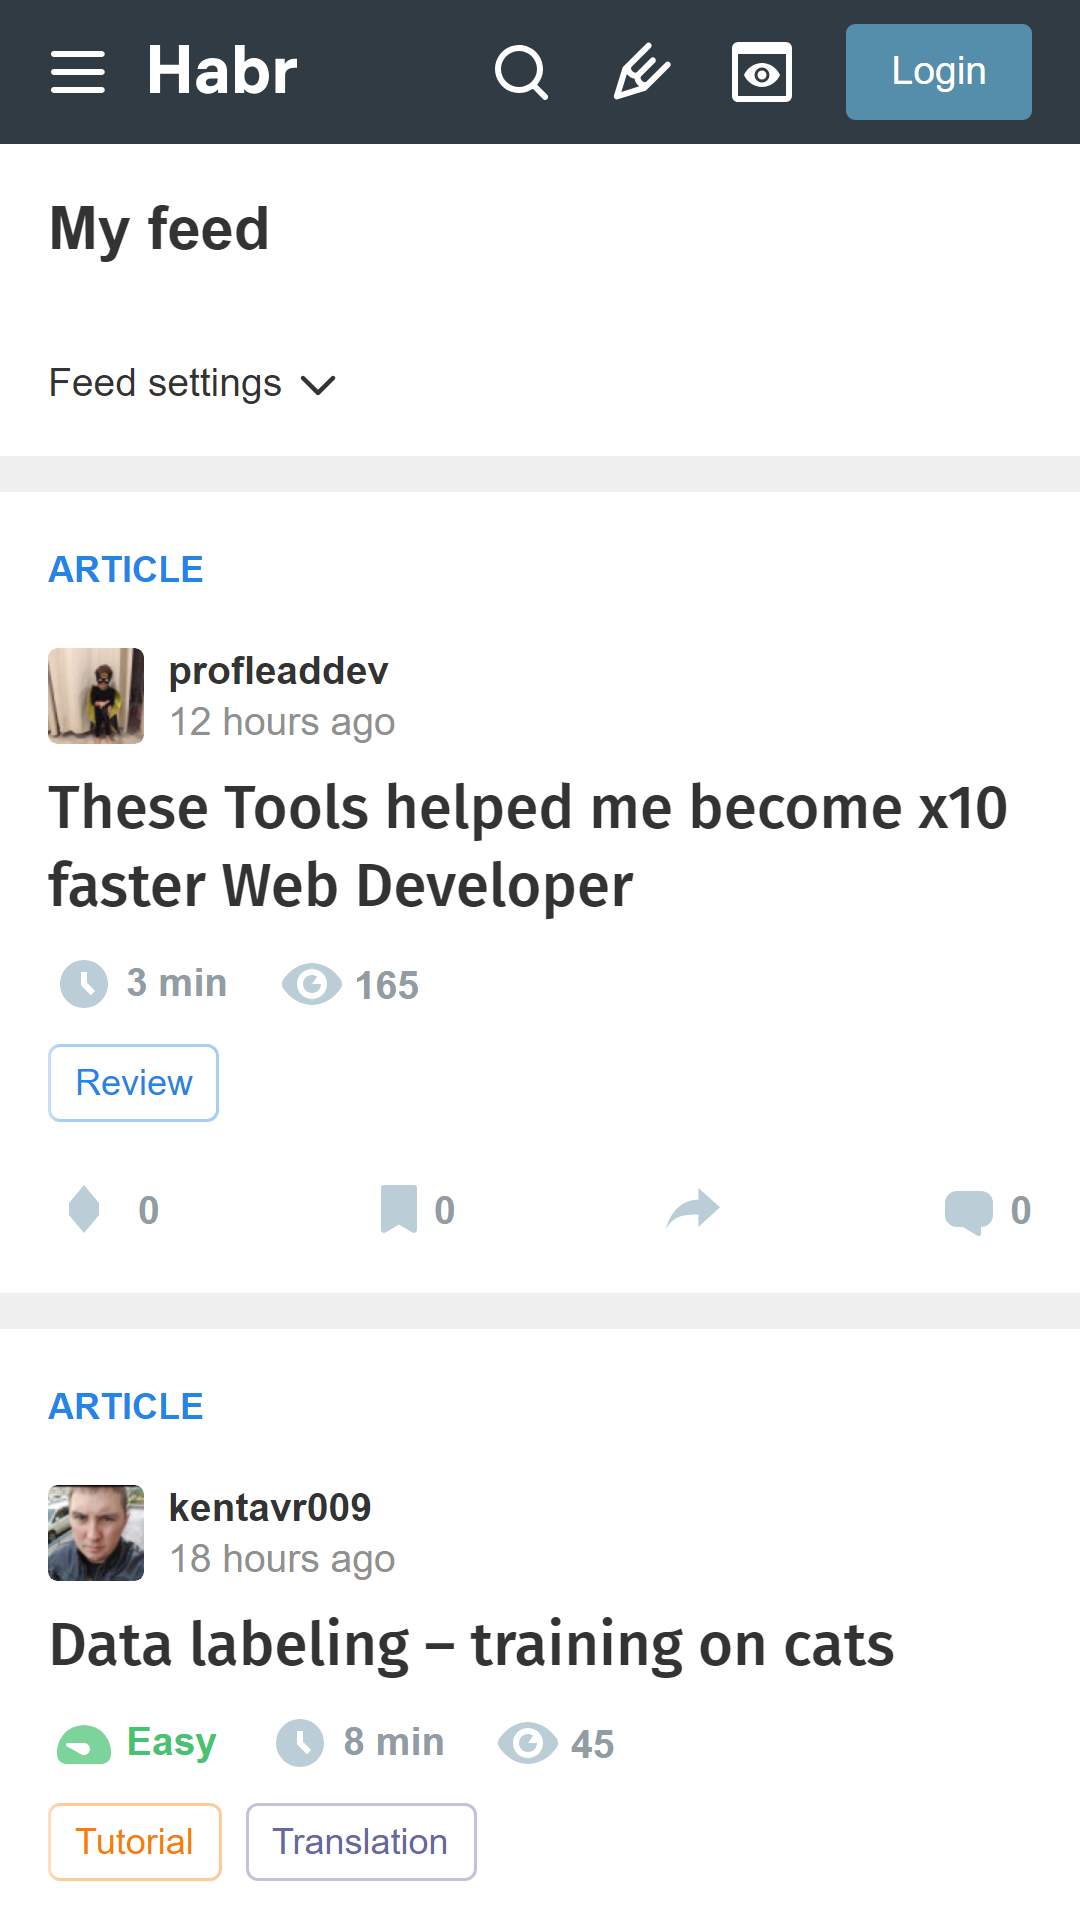This screenshot has width=1080, height=1920.
Task: Select the Review tag
Action: [134, 1083]
